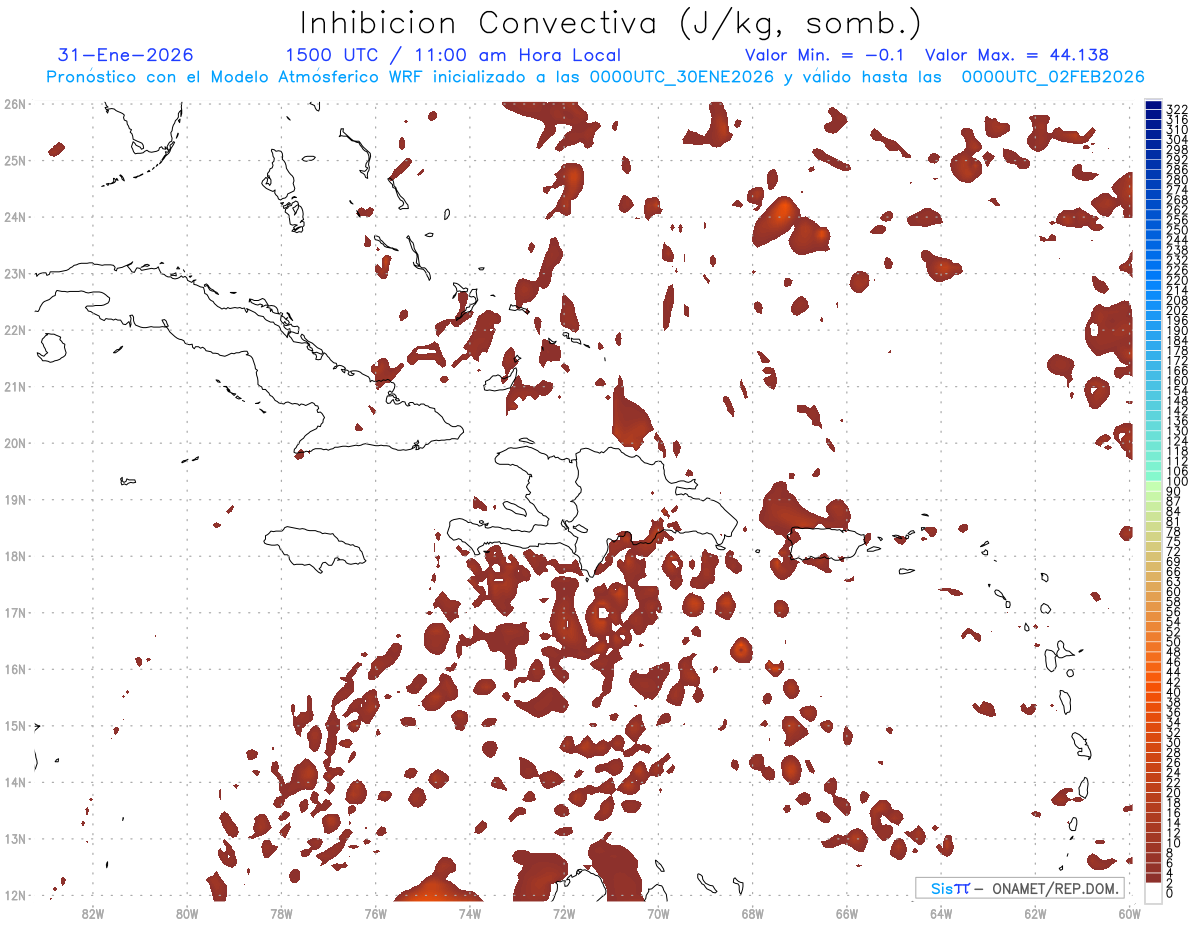Click the longitude label "82W"
Image resolution: width=1200 pixels, height=927 pixels.
(x=93, y=912)
